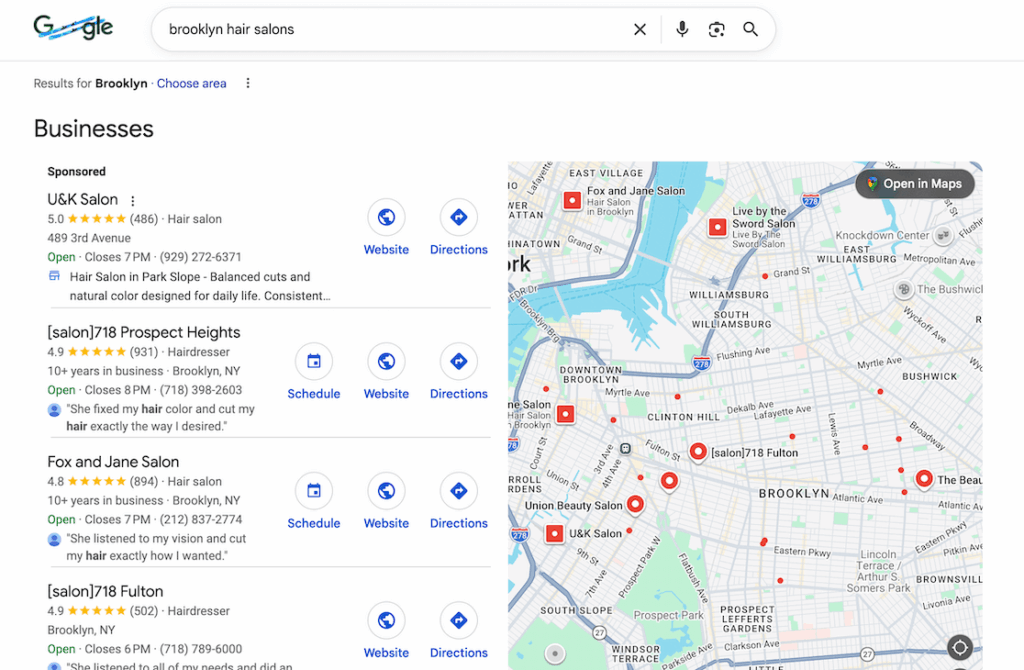Select the [salon]718 Fulton map pin

click(x=697, y=452)
